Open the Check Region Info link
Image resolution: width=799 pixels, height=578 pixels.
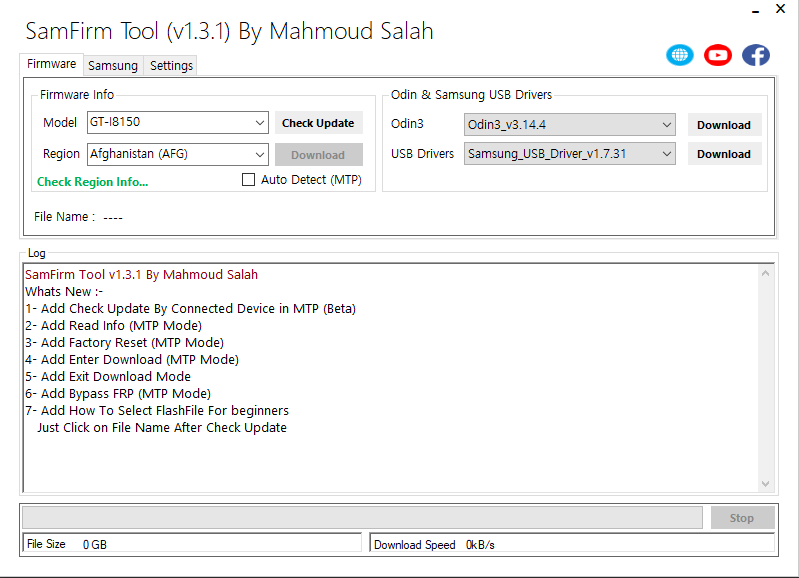pyautogui.click(x=92, y=182)
